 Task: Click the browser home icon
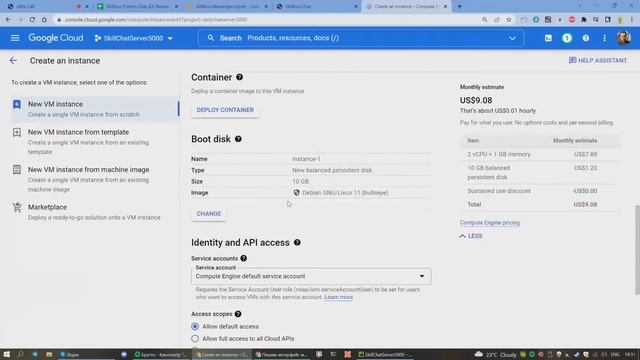tap(44, 19)
